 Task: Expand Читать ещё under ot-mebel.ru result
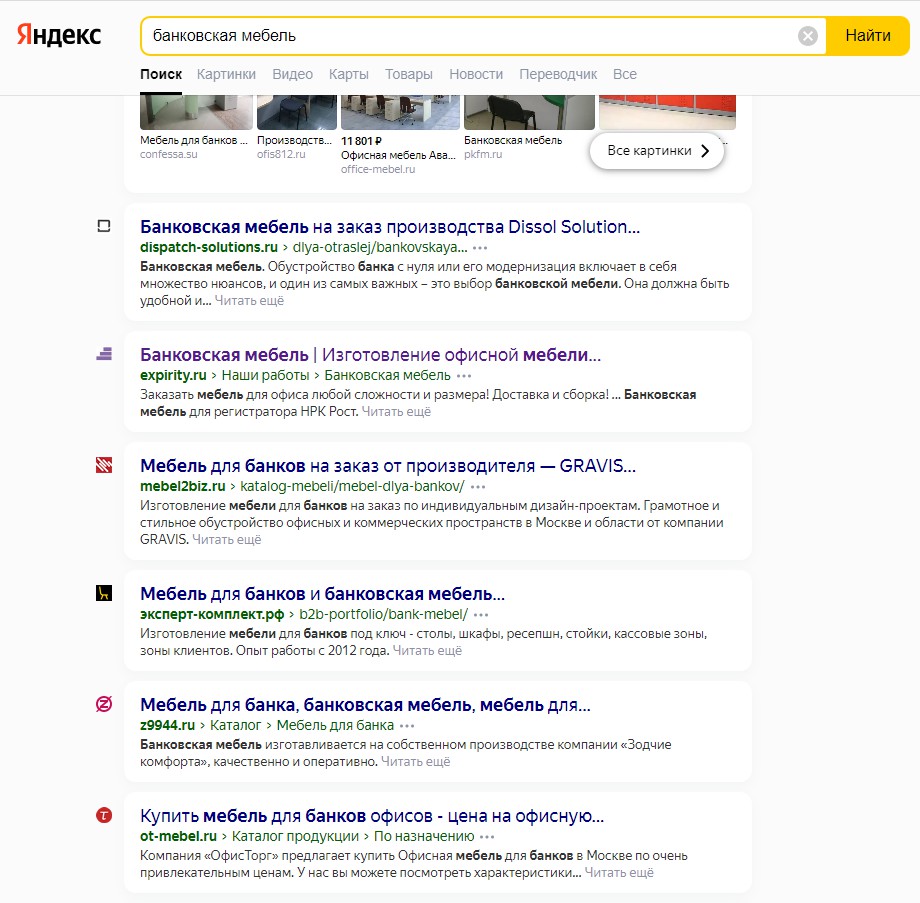[x=619, y=873]
